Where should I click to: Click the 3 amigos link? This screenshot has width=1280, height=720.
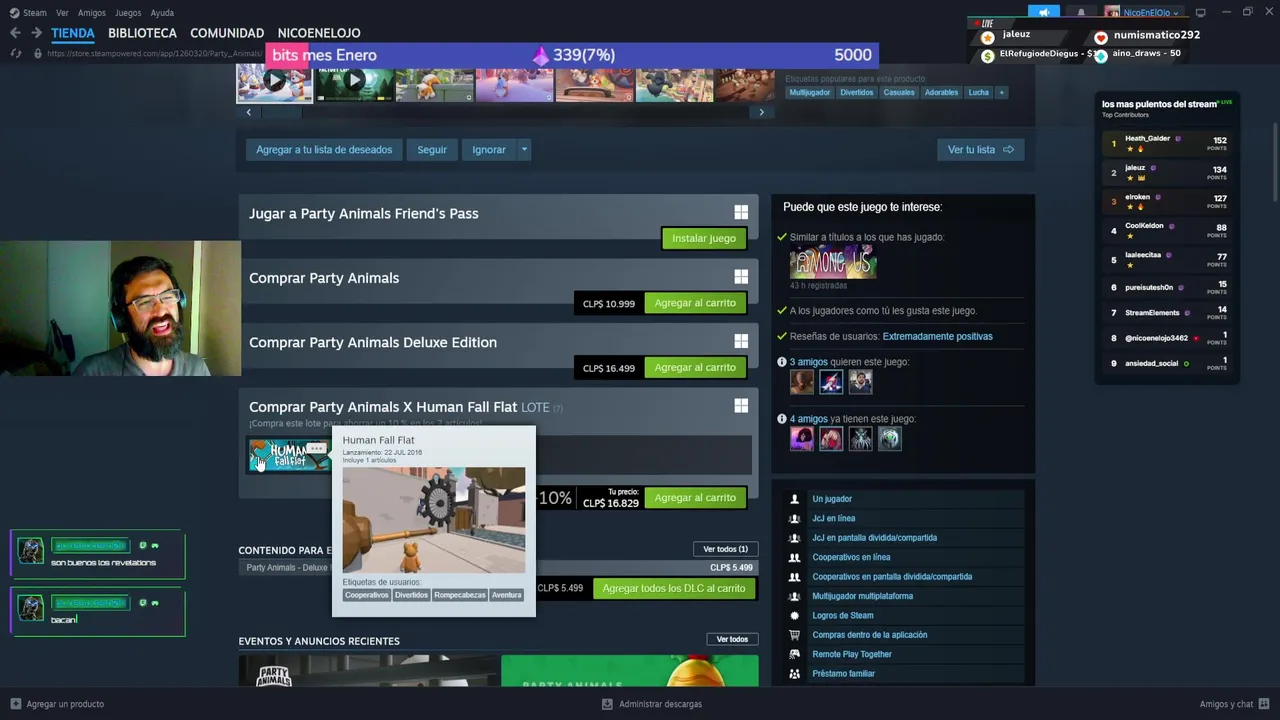point(808,362)
